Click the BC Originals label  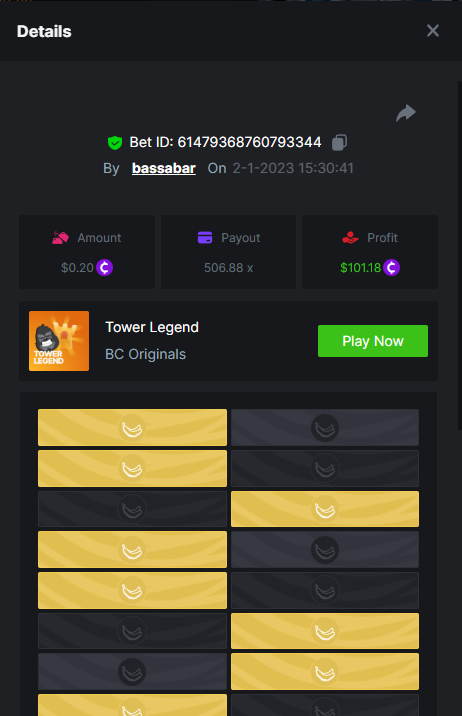point(146,354)
